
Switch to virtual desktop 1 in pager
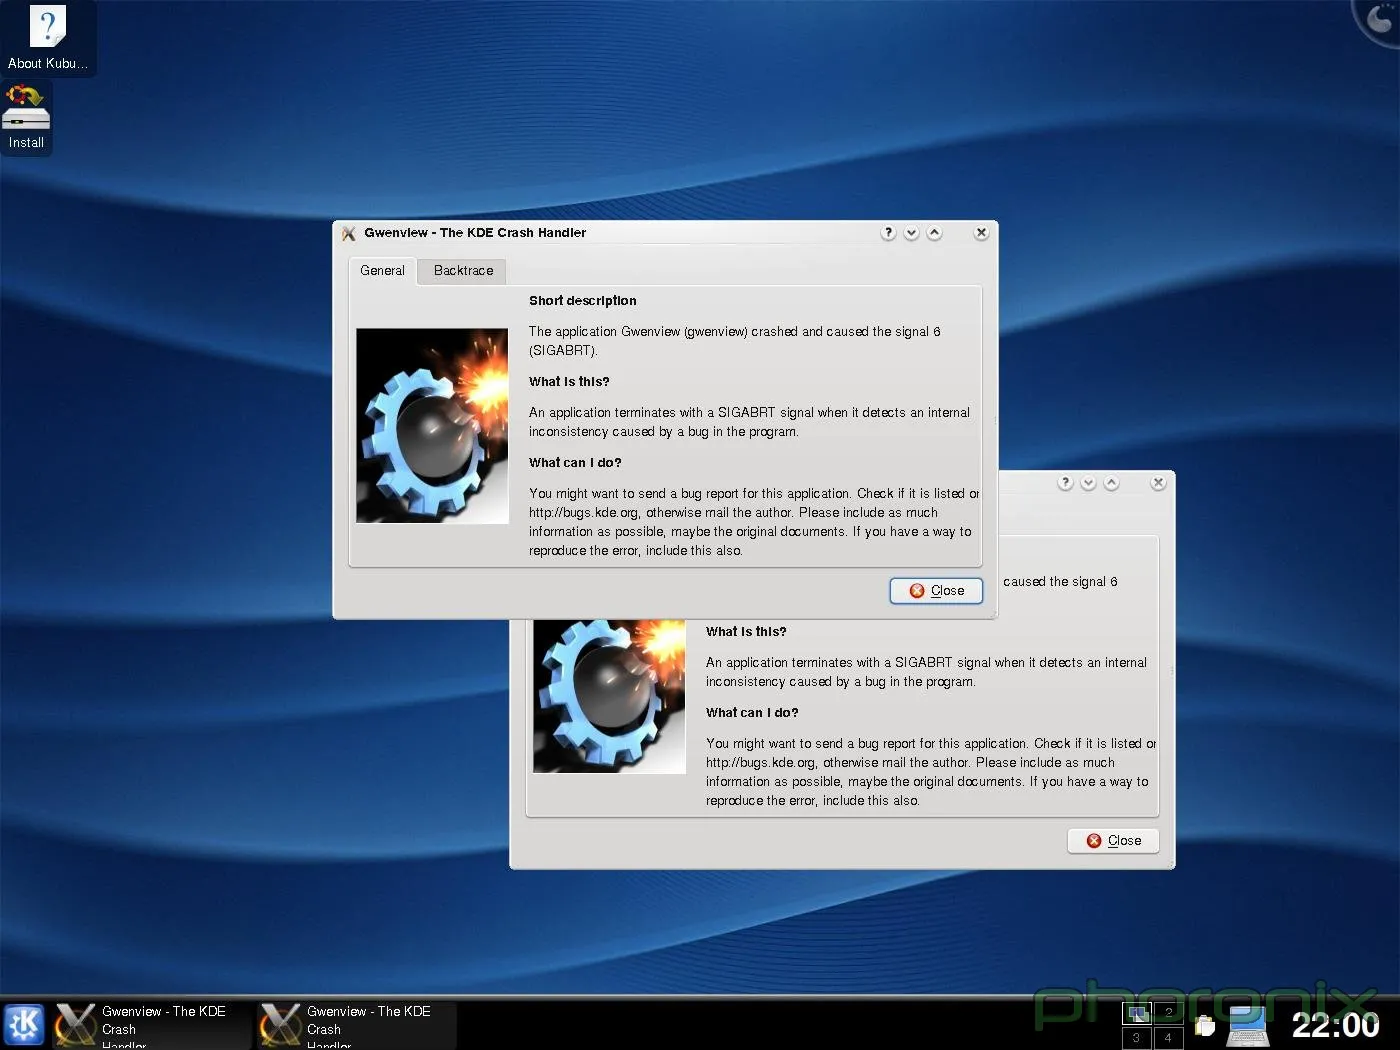(1137, 1012)
